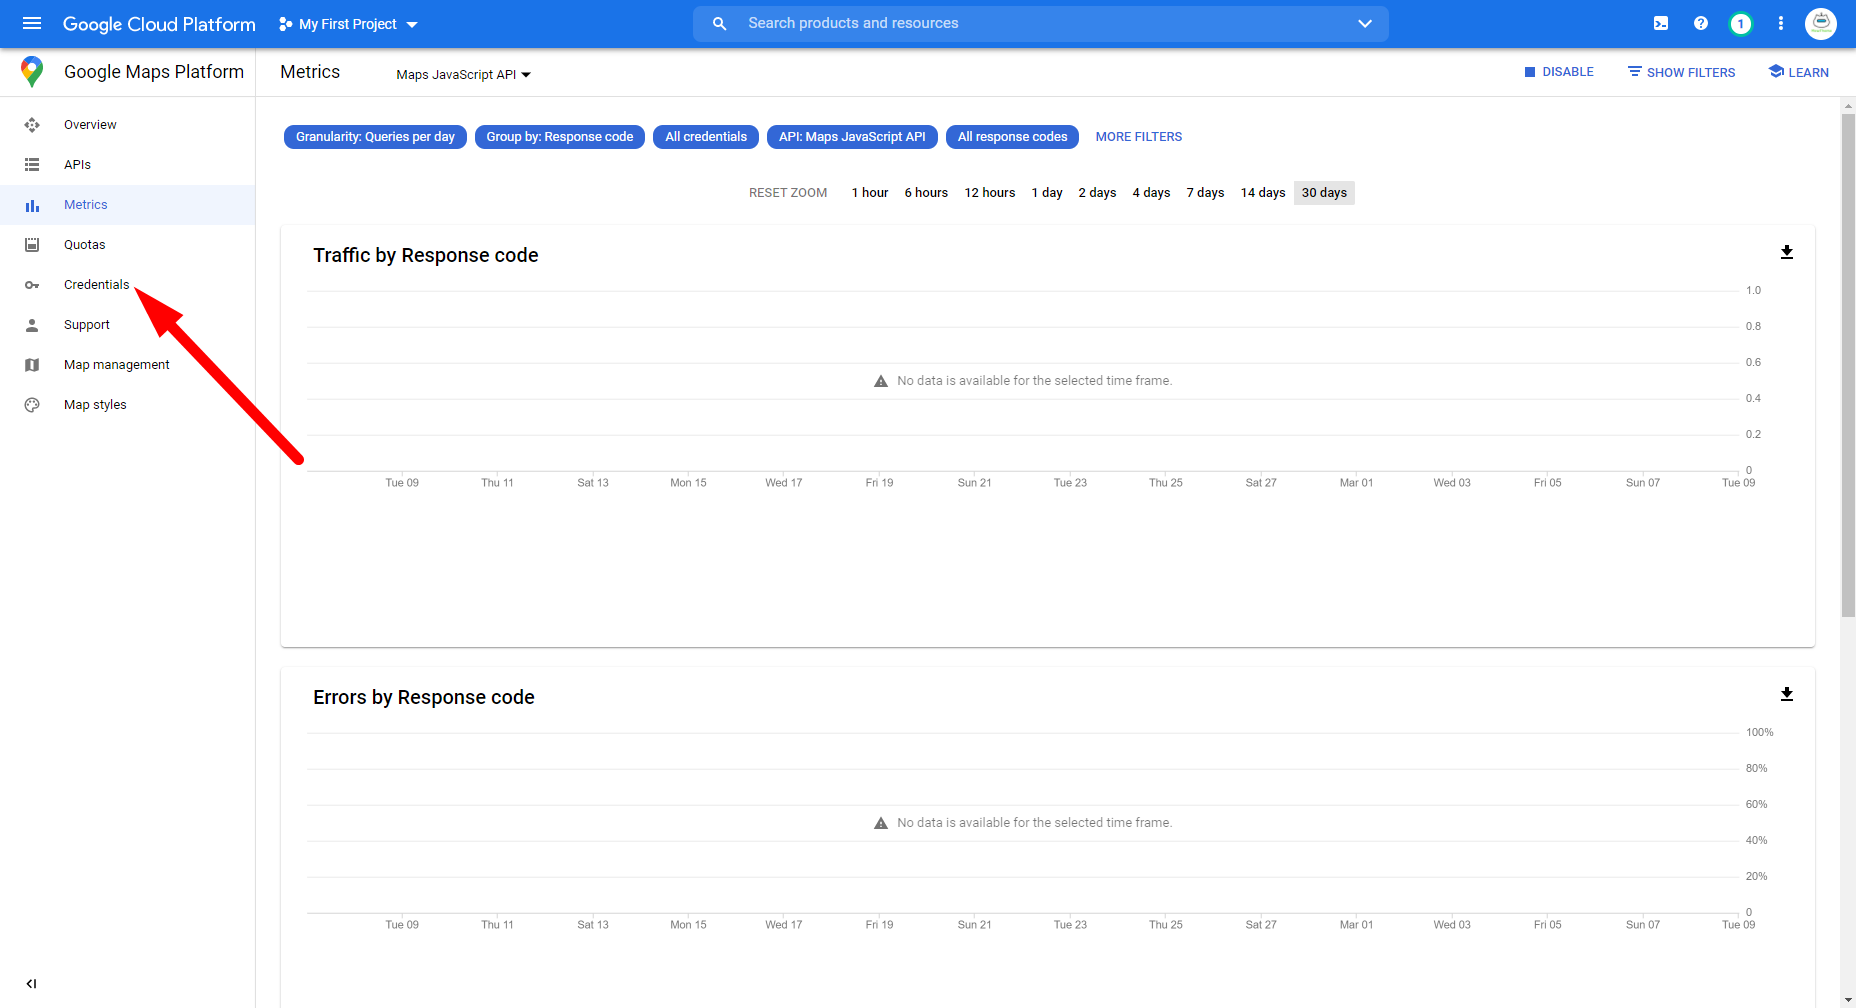Screen dimensions: 1856x1008
Task: Open the main navigation hamburger menu
Action: click(32, 23)
